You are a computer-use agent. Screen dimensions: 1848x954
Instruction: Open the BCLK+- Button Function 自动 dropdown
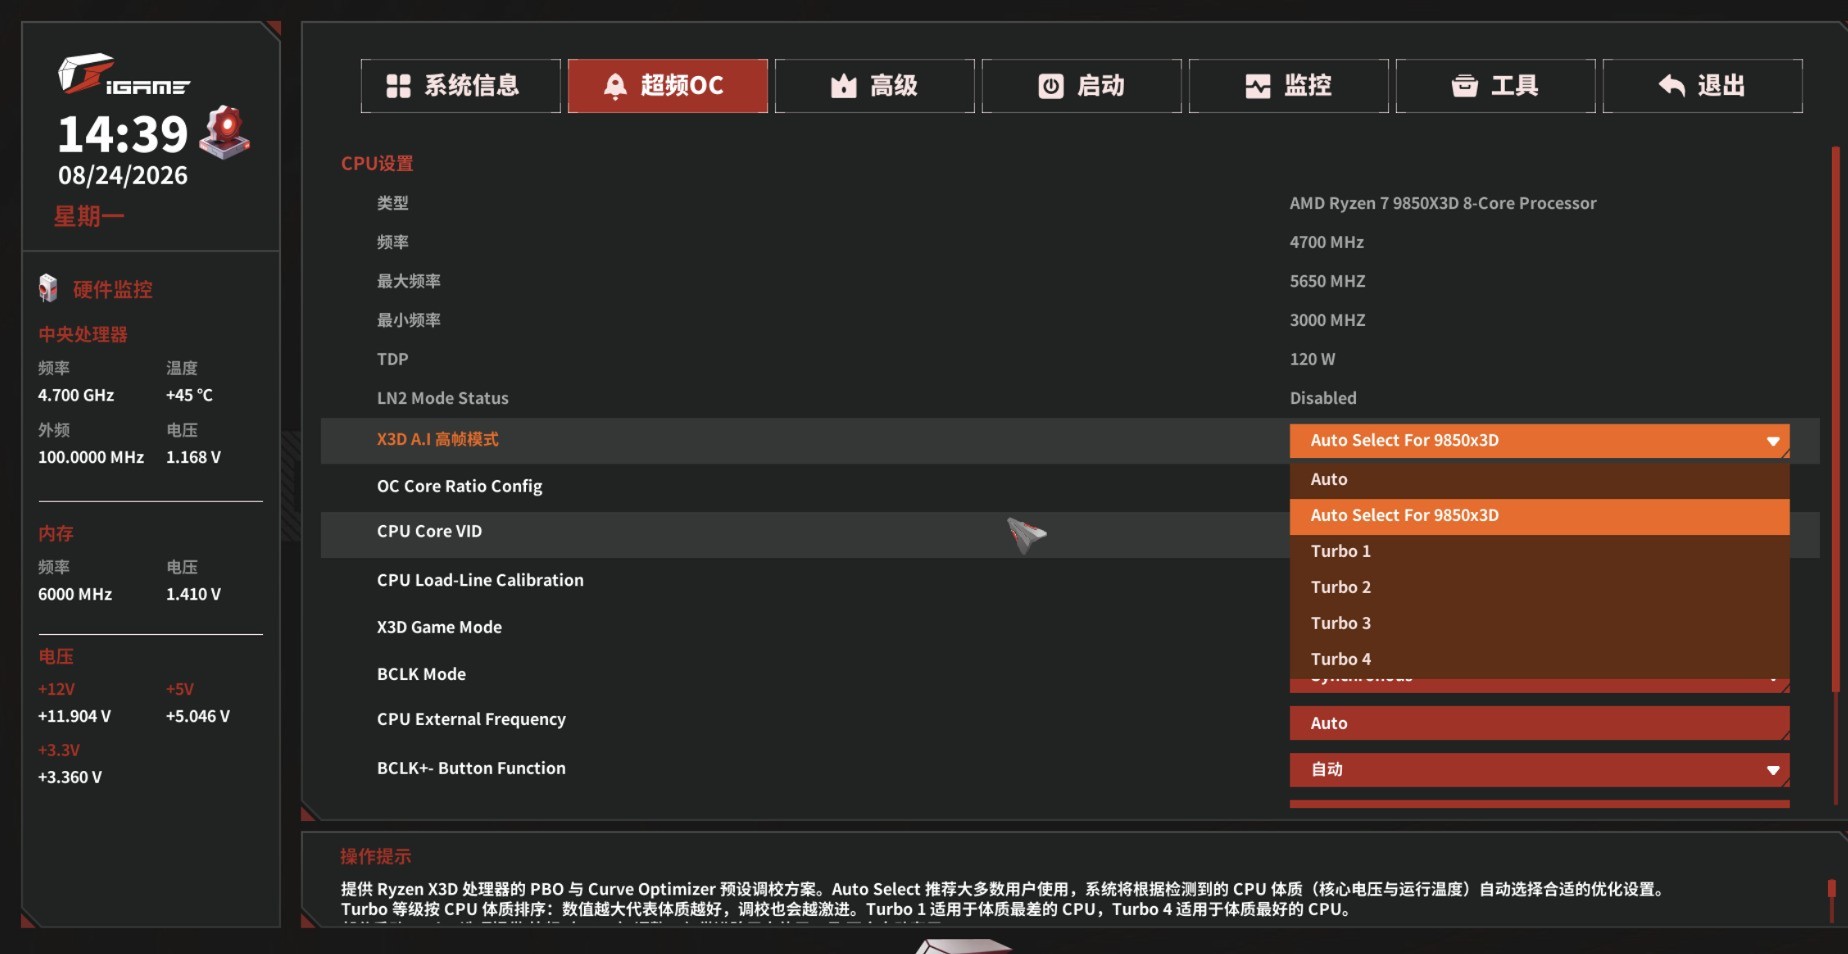pos(1539,769)
